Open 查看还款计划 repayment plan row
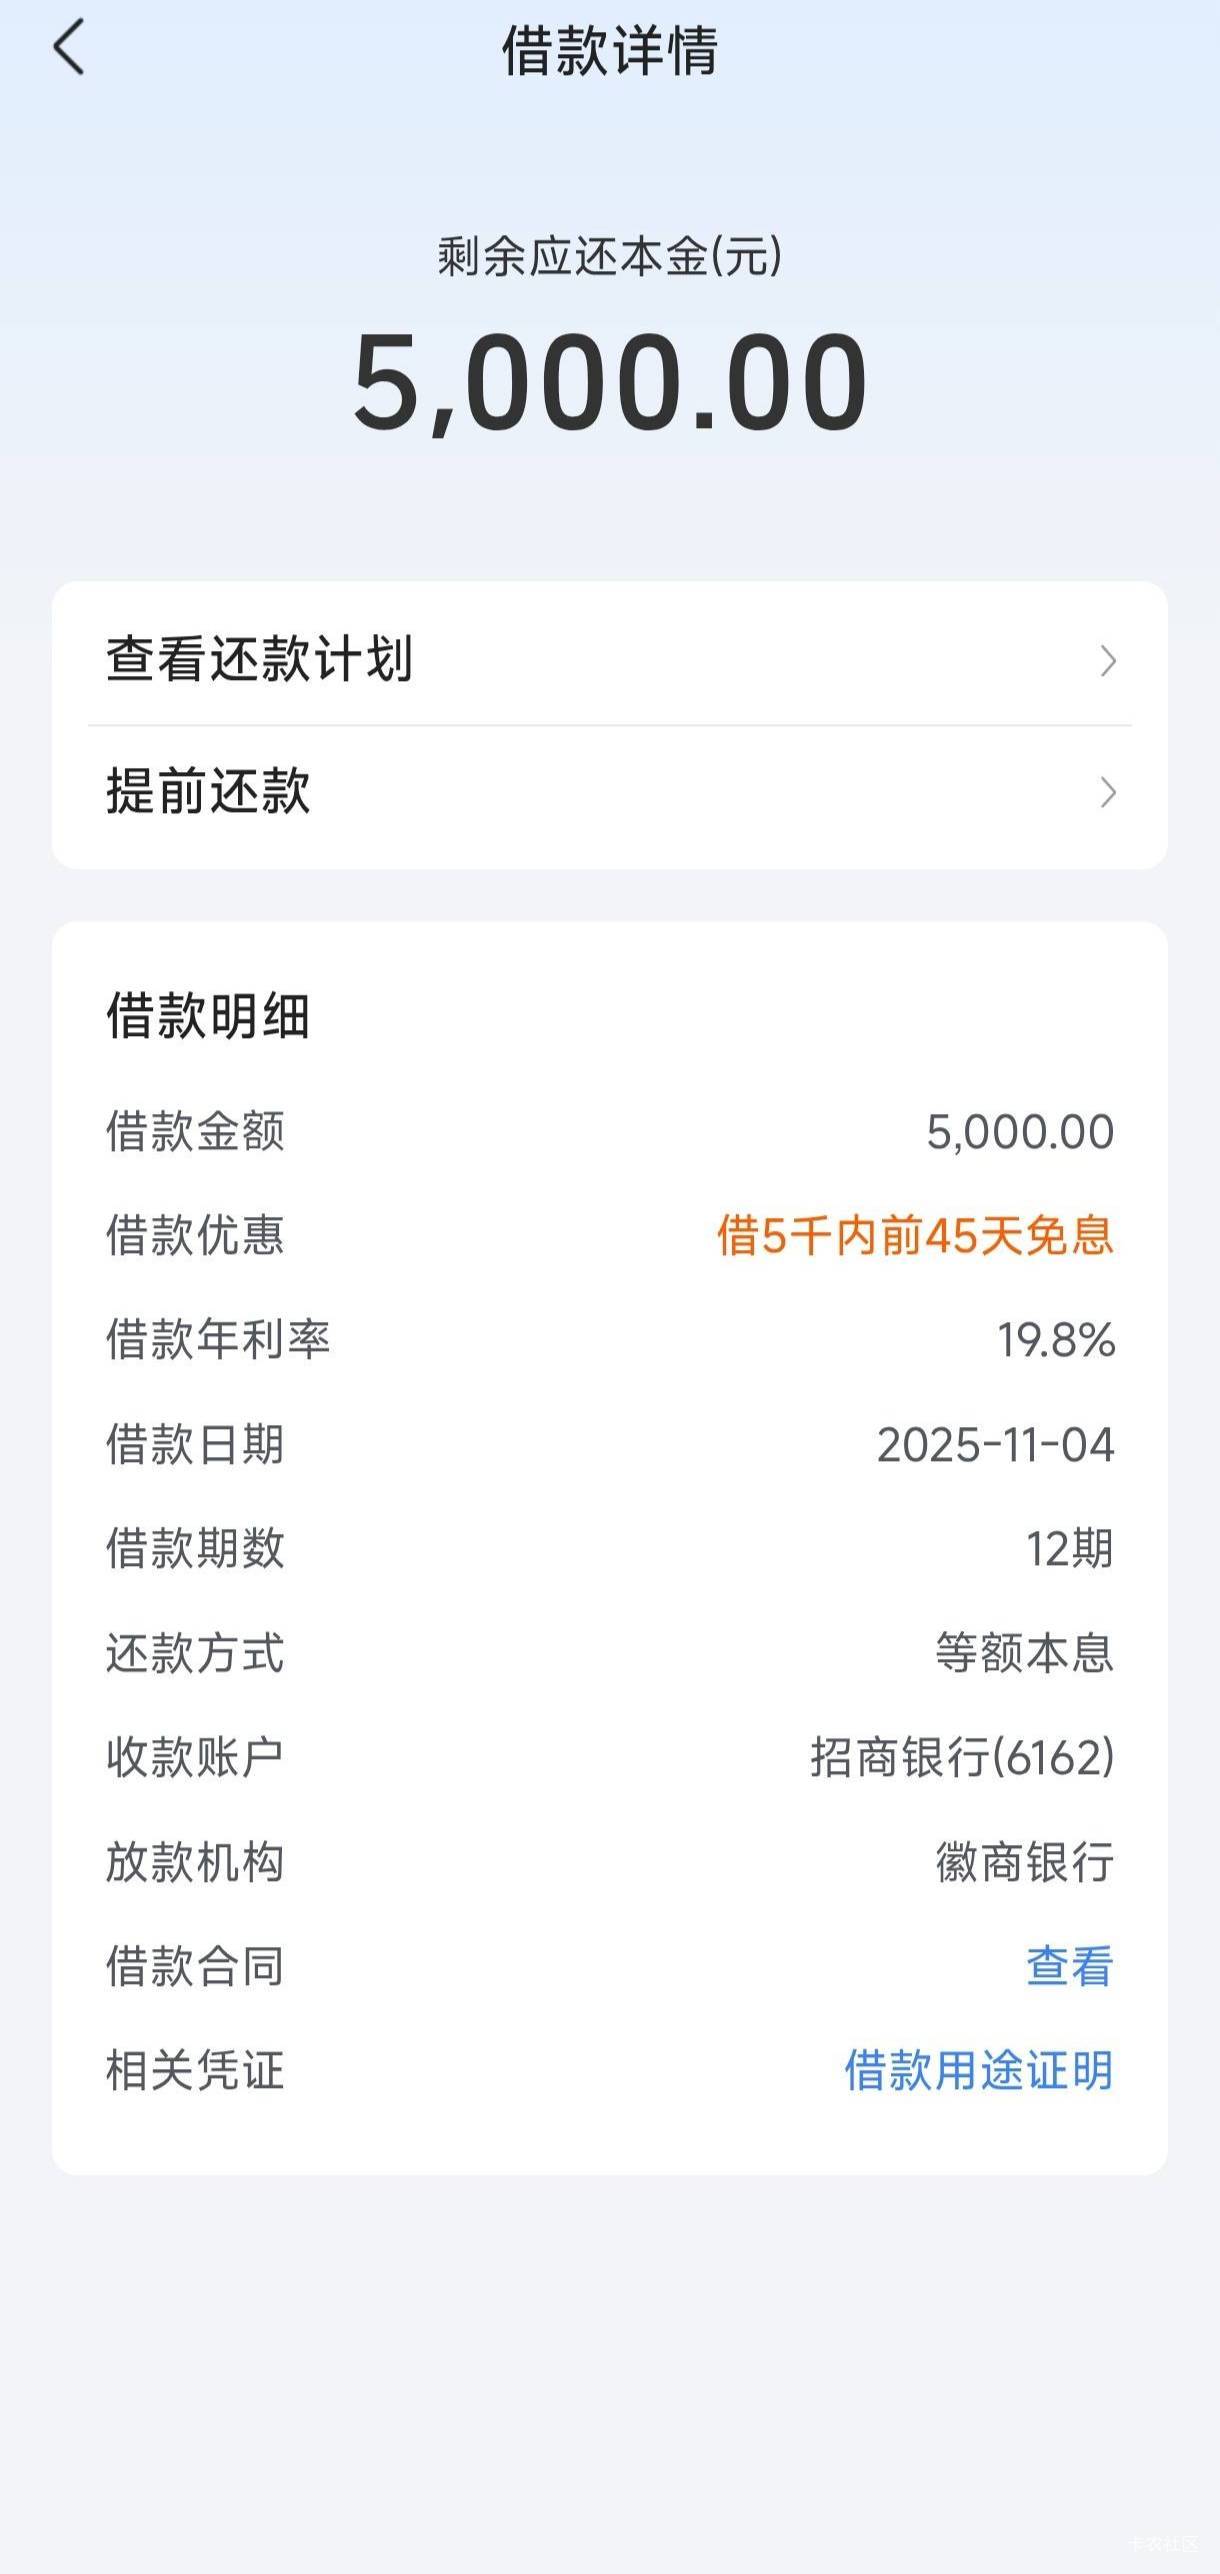The image size is (1220, 2574). click(x=260, y=659)
